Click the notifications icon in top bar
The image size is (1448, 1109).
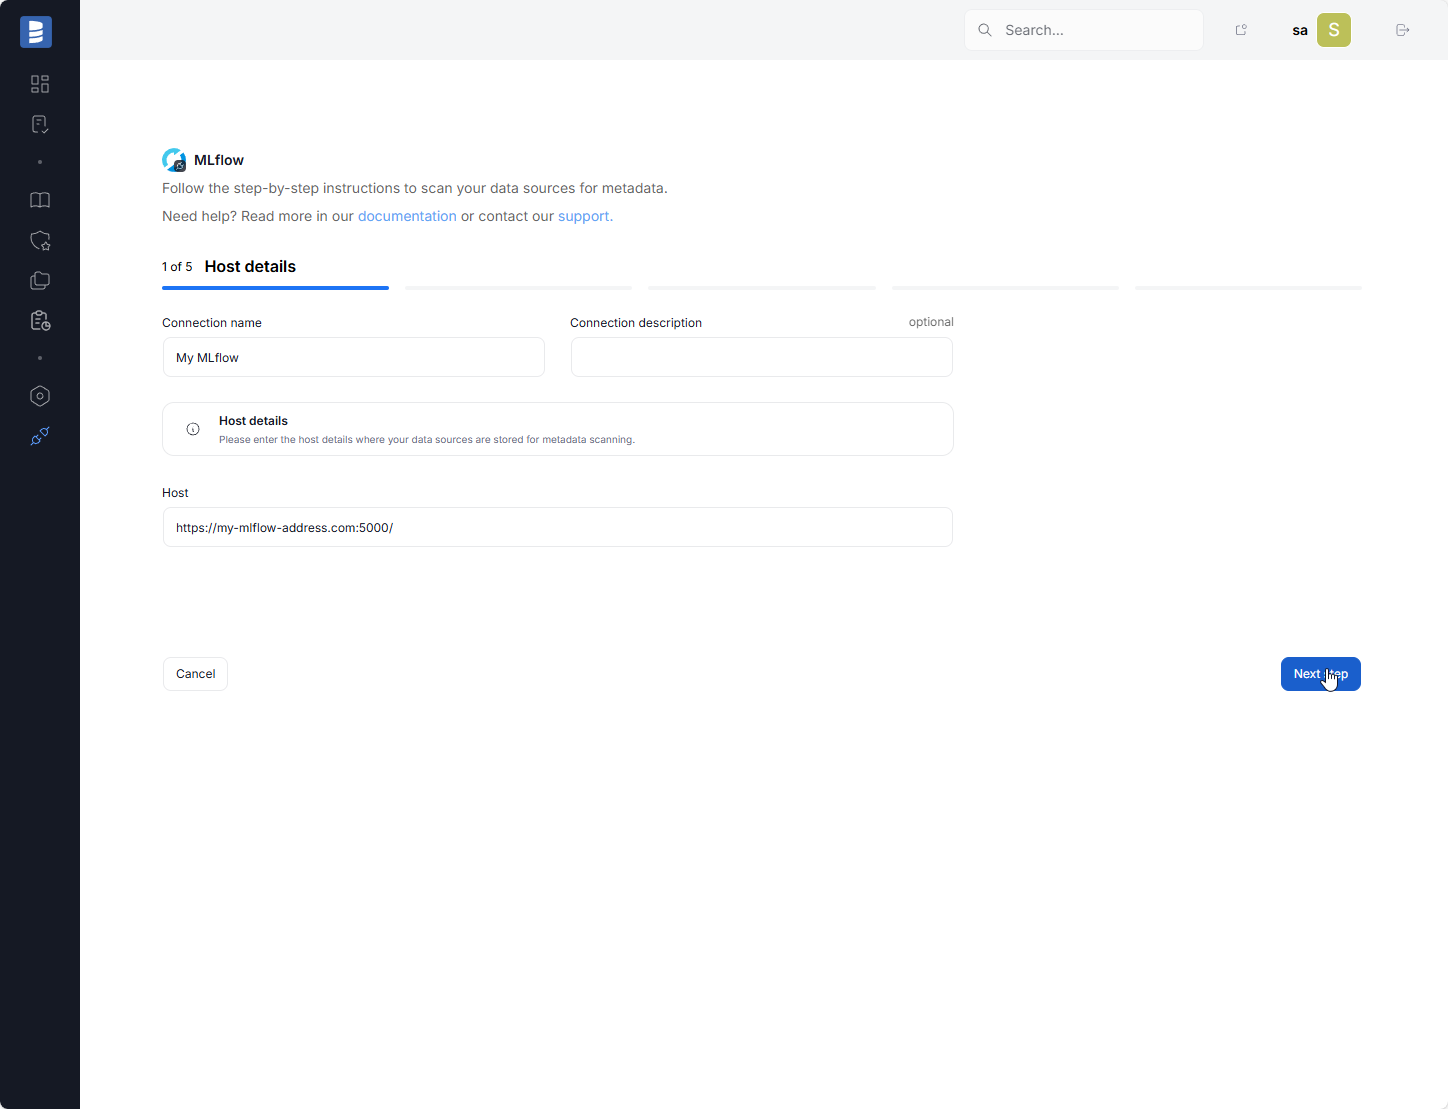pyautogui.click(x=1241, y=30)
